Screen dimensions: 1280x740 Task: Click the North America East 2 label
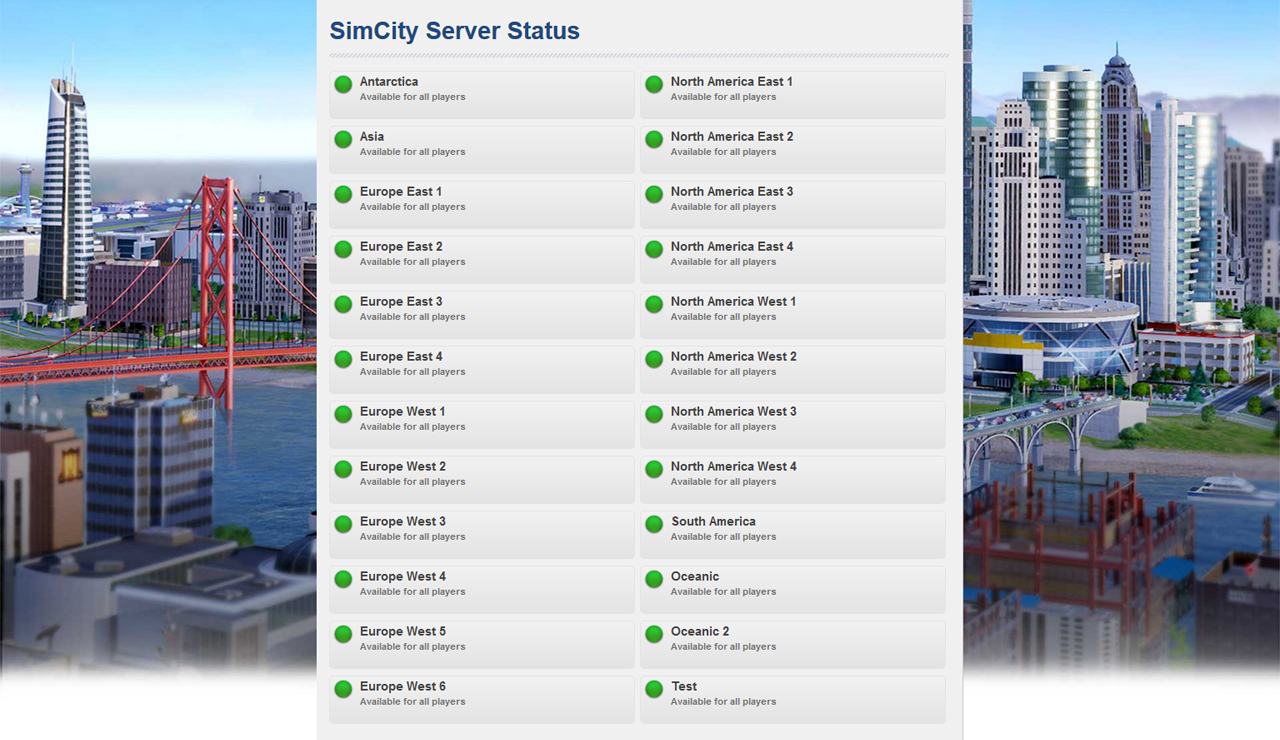[732, 137]
